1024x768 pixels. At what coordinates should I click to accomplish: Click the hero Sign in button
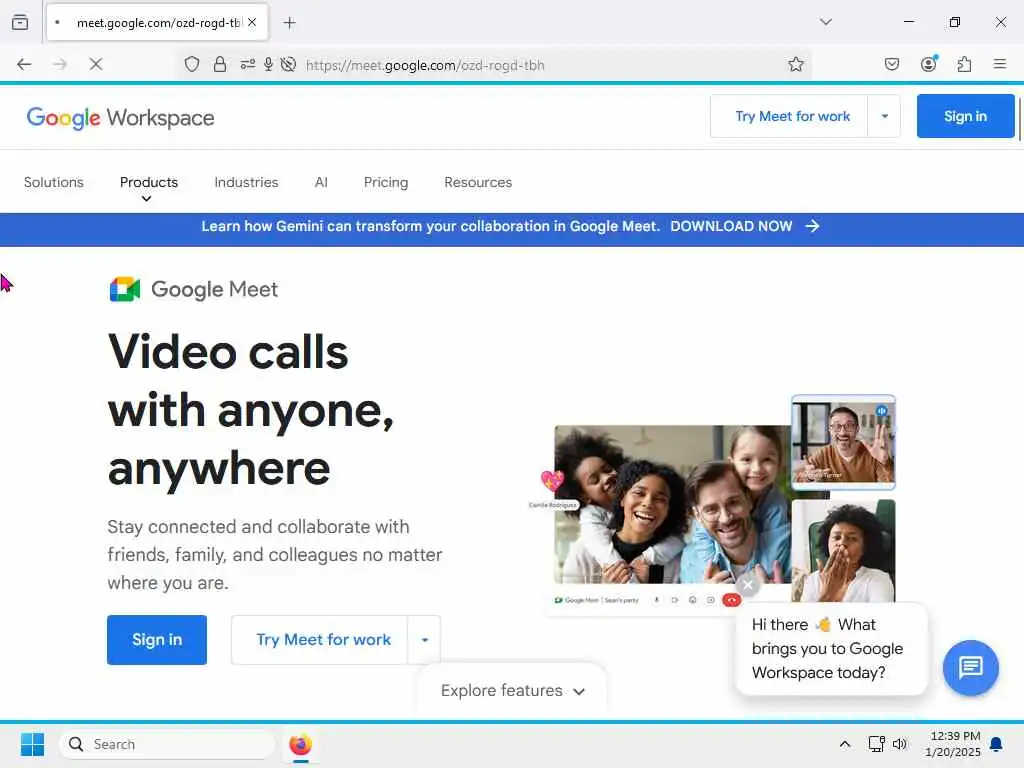coord(157,640)
